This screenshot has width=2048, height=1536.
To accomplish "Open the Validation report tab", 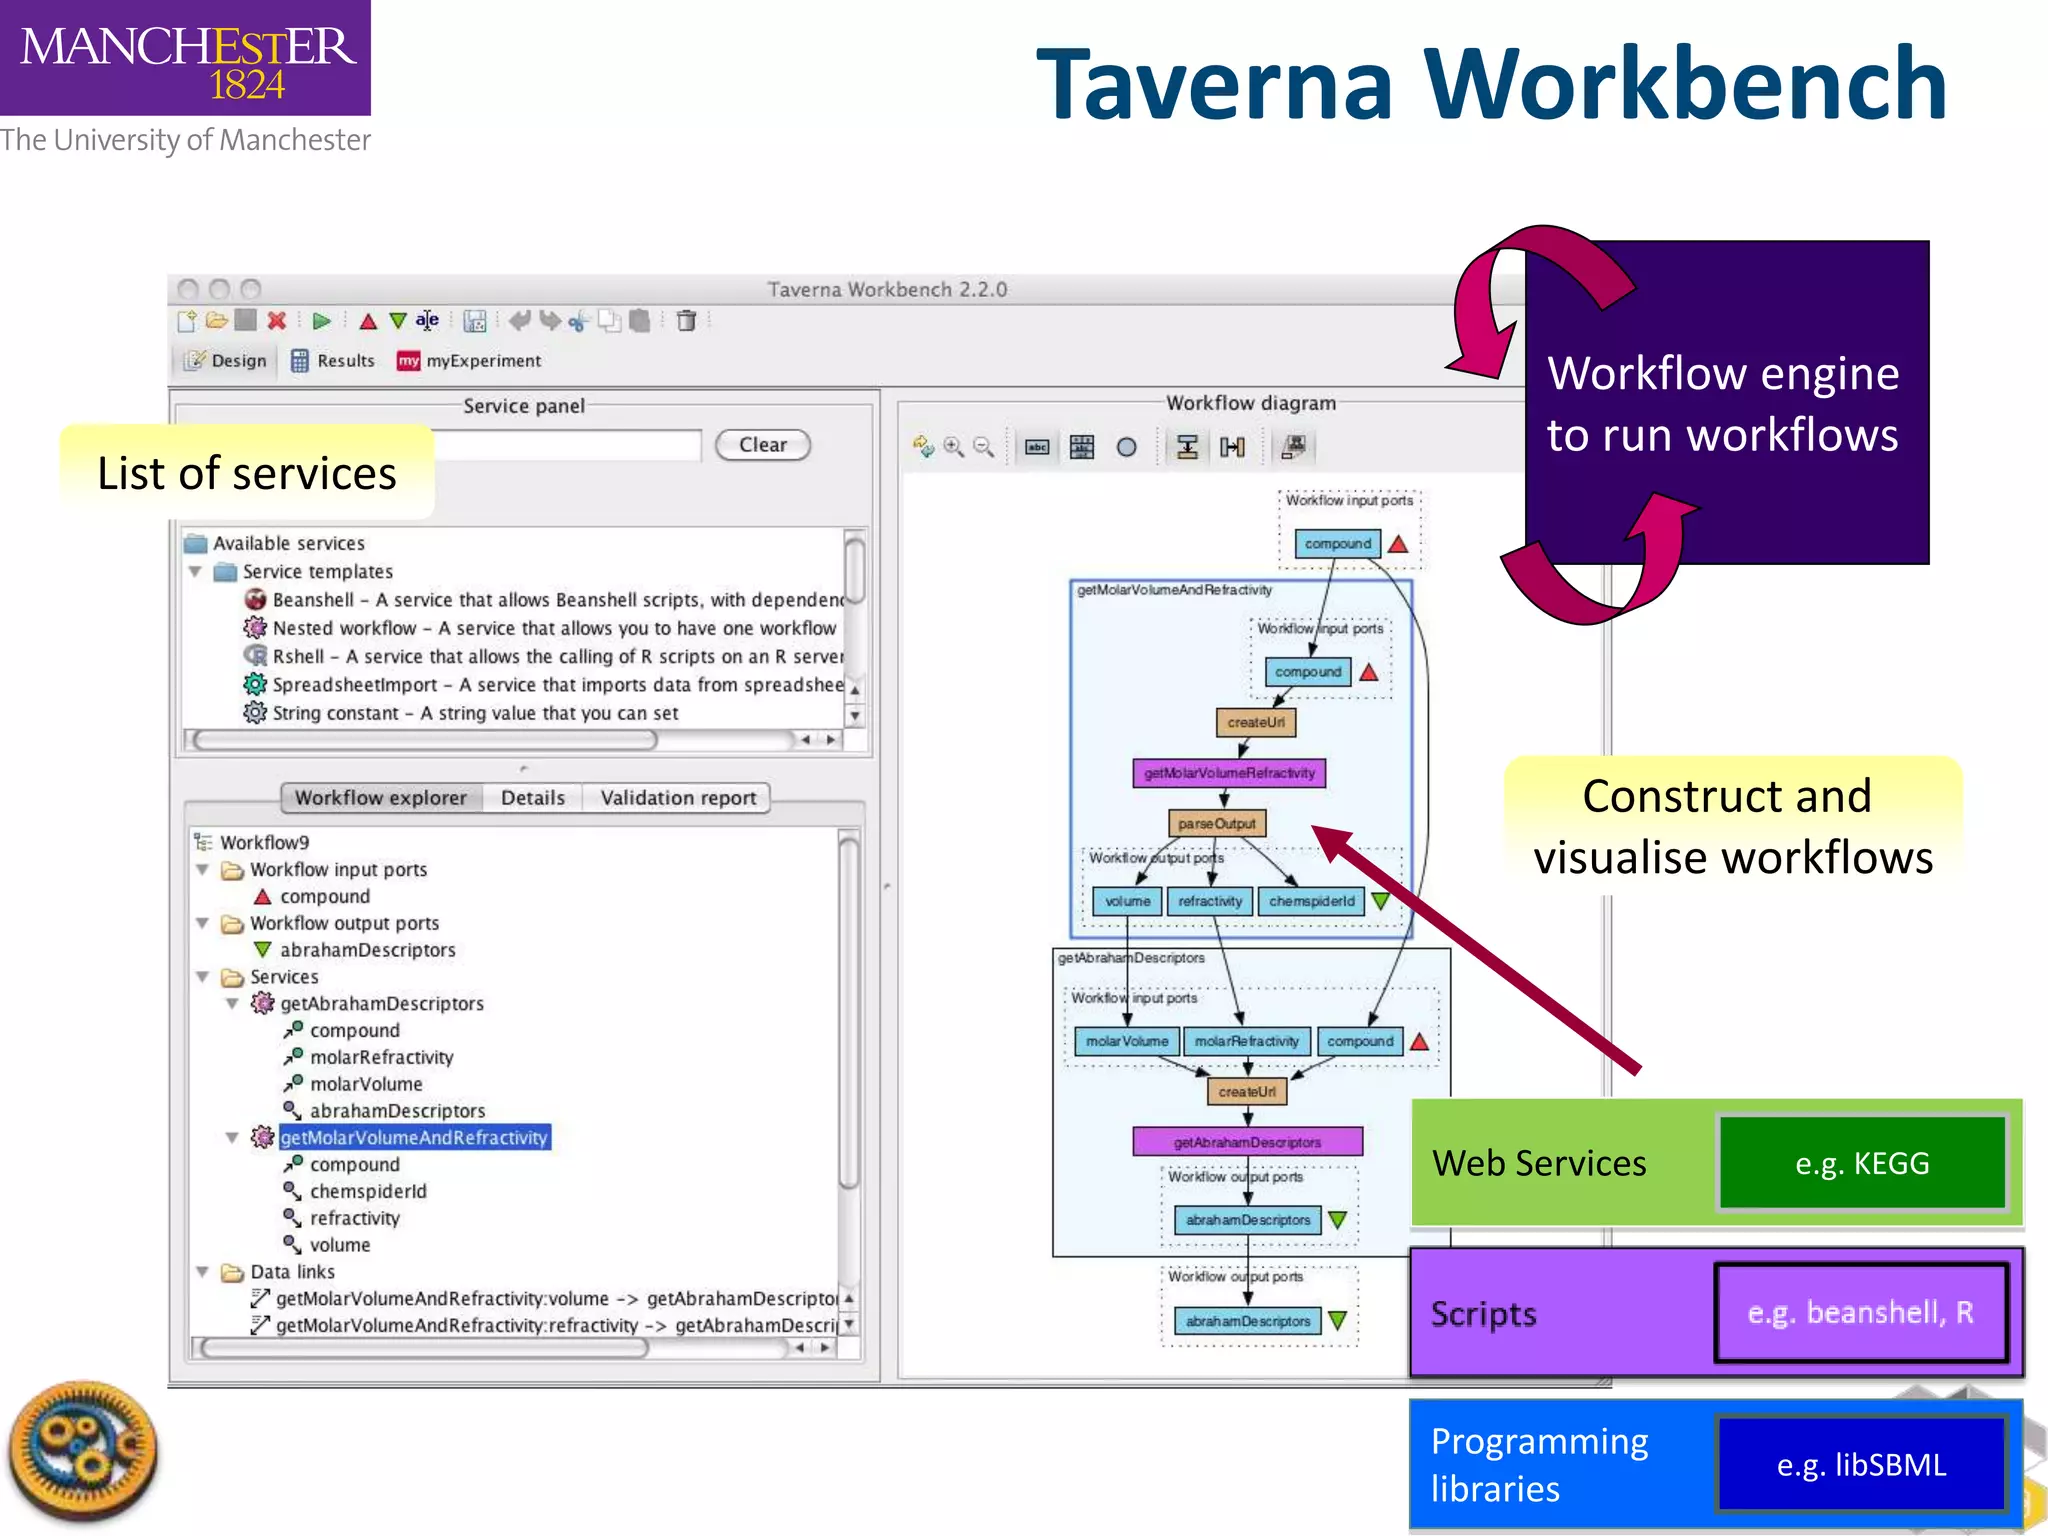I will tap(677, 798).
